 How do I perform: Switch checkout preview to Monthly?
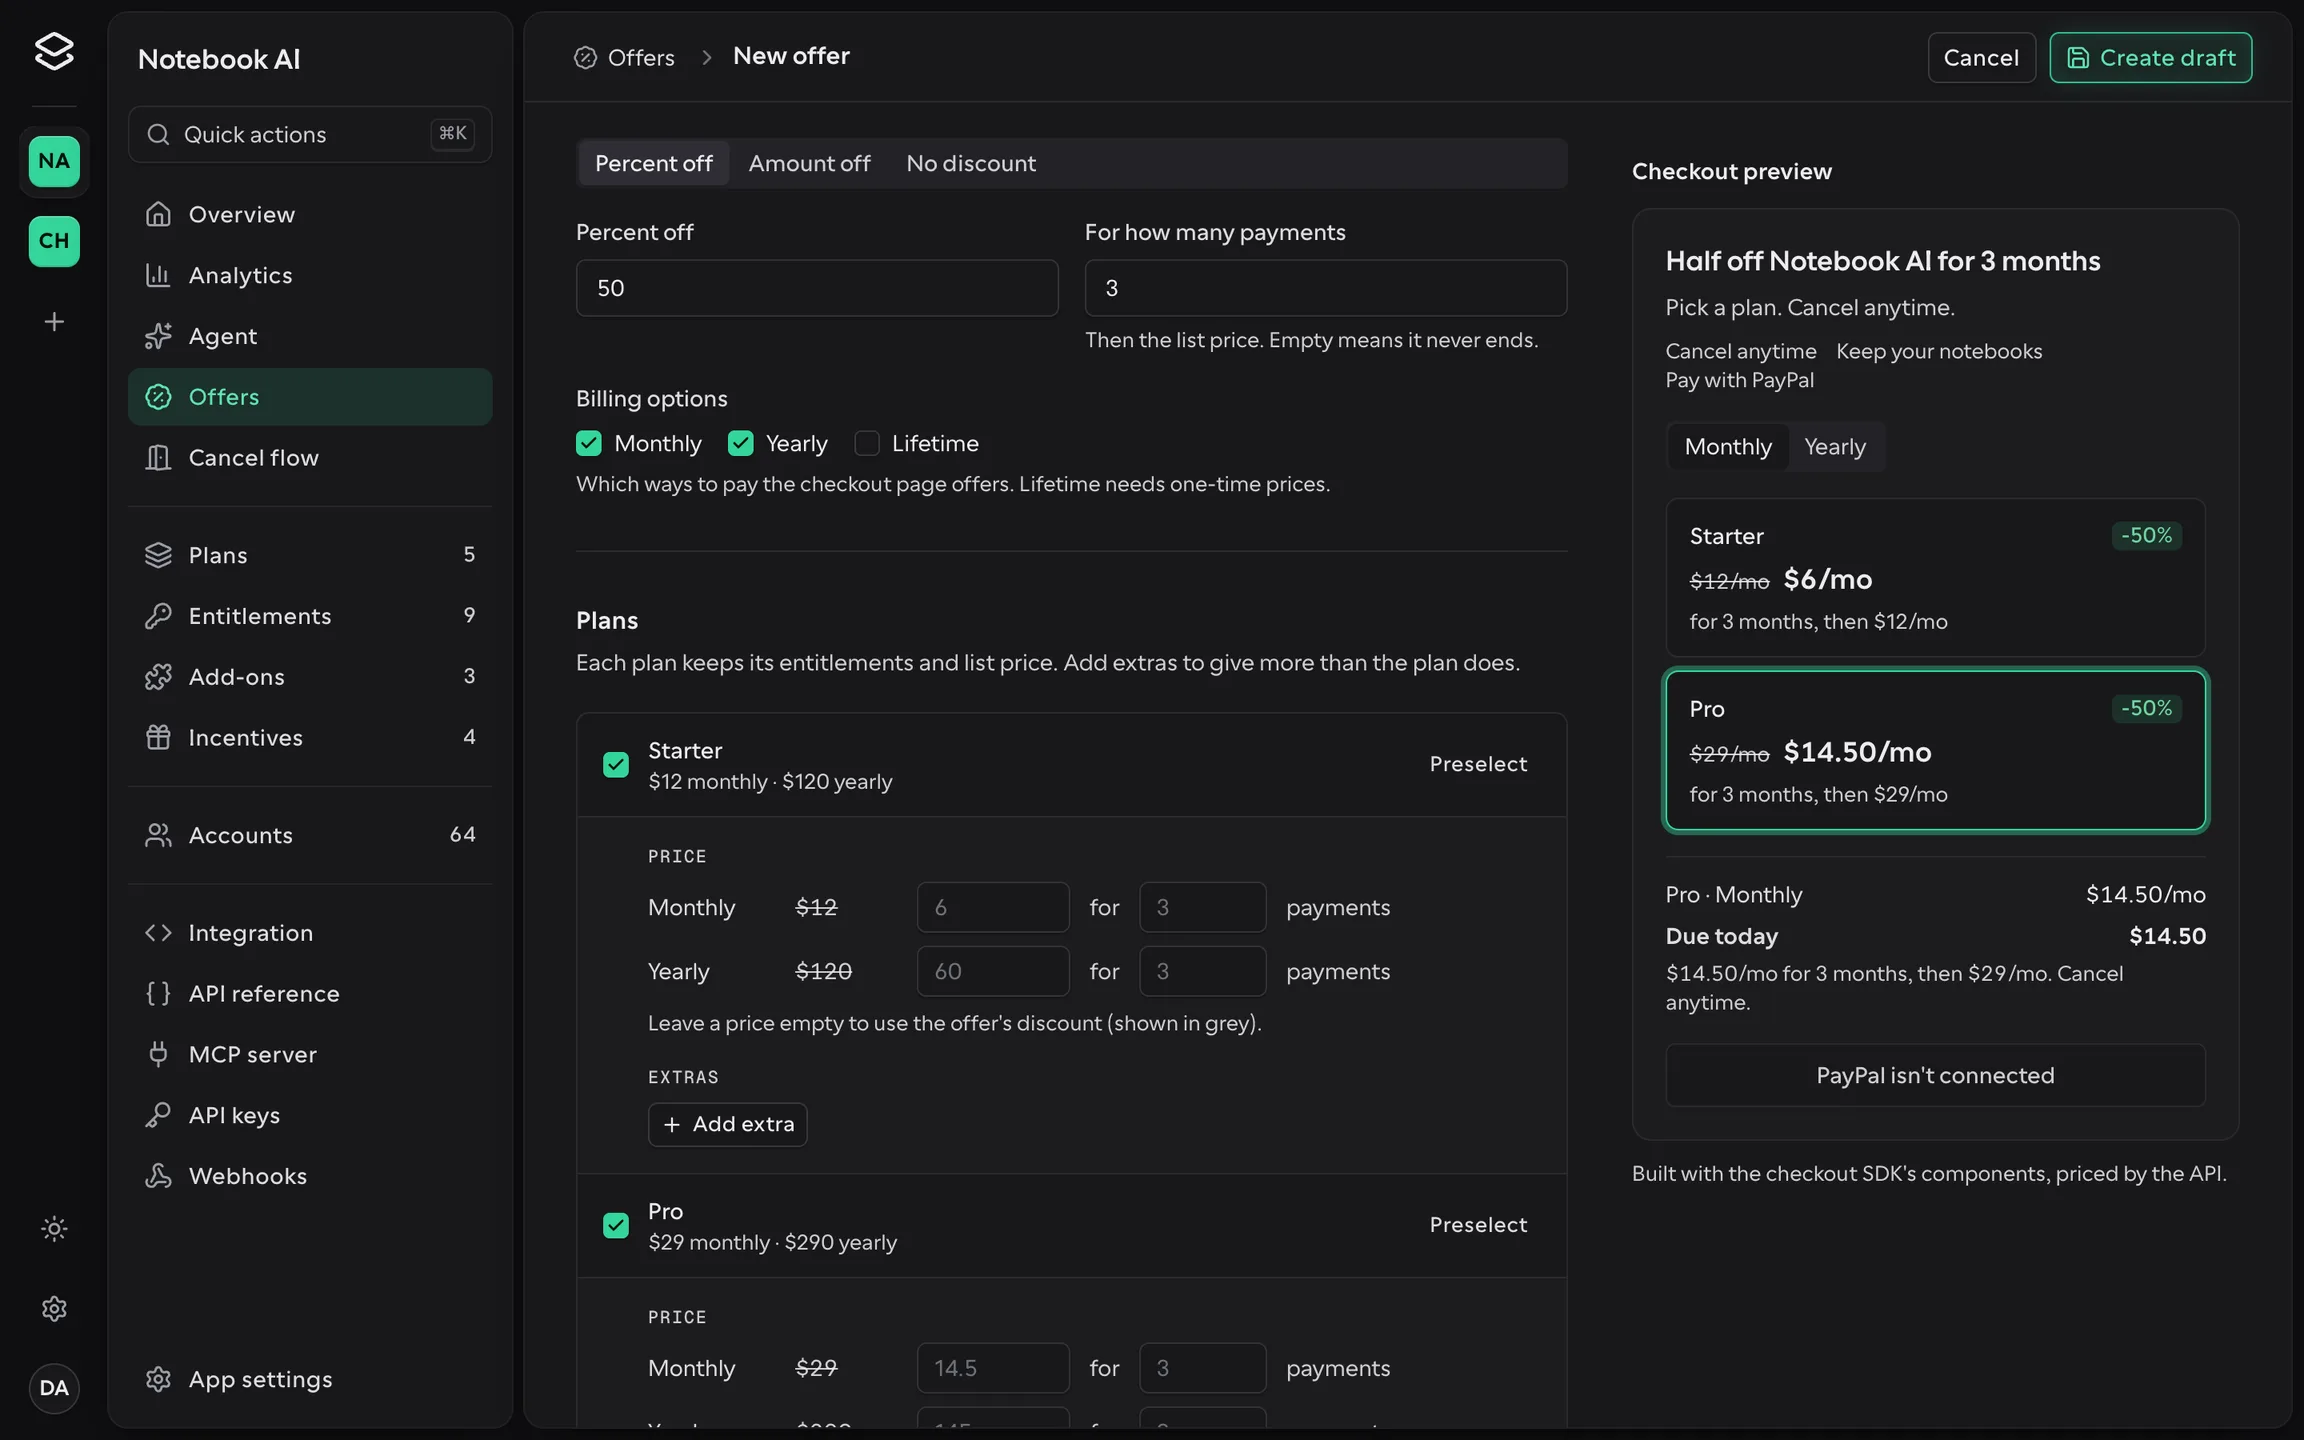(1728, 447)
